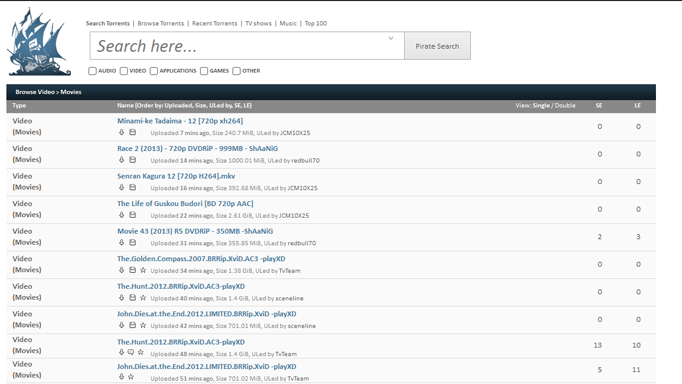This screenshot has width=682, height=384.
Task: Click save icon for The.Hunt.2012 uploaded by sceneline
Action: (133, 298)
